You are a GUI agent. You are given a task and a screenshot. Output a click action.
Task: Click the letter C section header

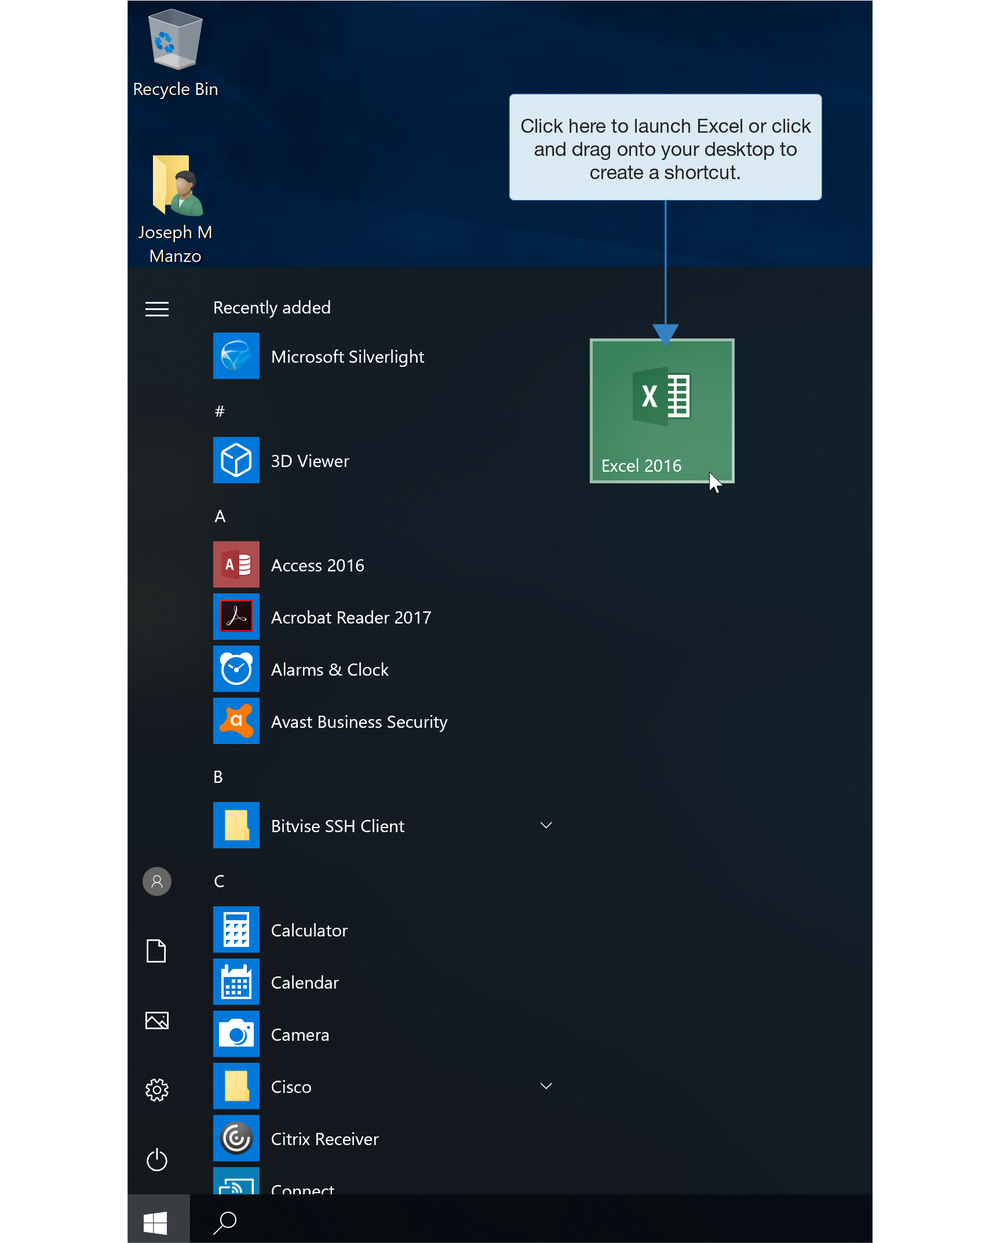pyautogui.click(x=219, y=881)
